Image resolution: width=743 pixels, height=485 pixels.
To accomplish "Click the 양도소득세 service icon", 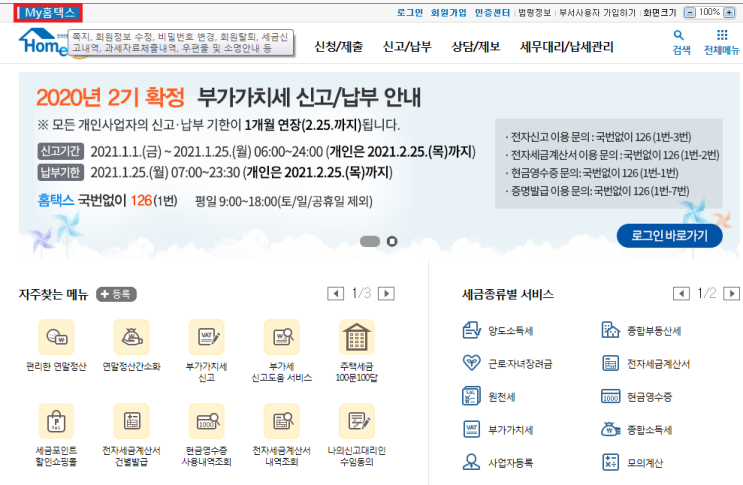I will point(471,330).
